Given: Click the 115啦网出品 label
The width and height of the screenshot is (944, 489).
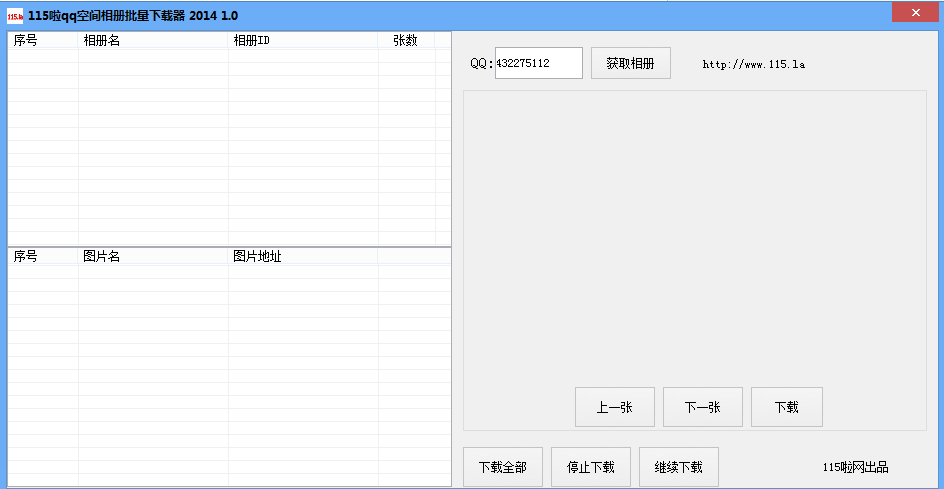Looking at the screenshot, I should [856, 467].
